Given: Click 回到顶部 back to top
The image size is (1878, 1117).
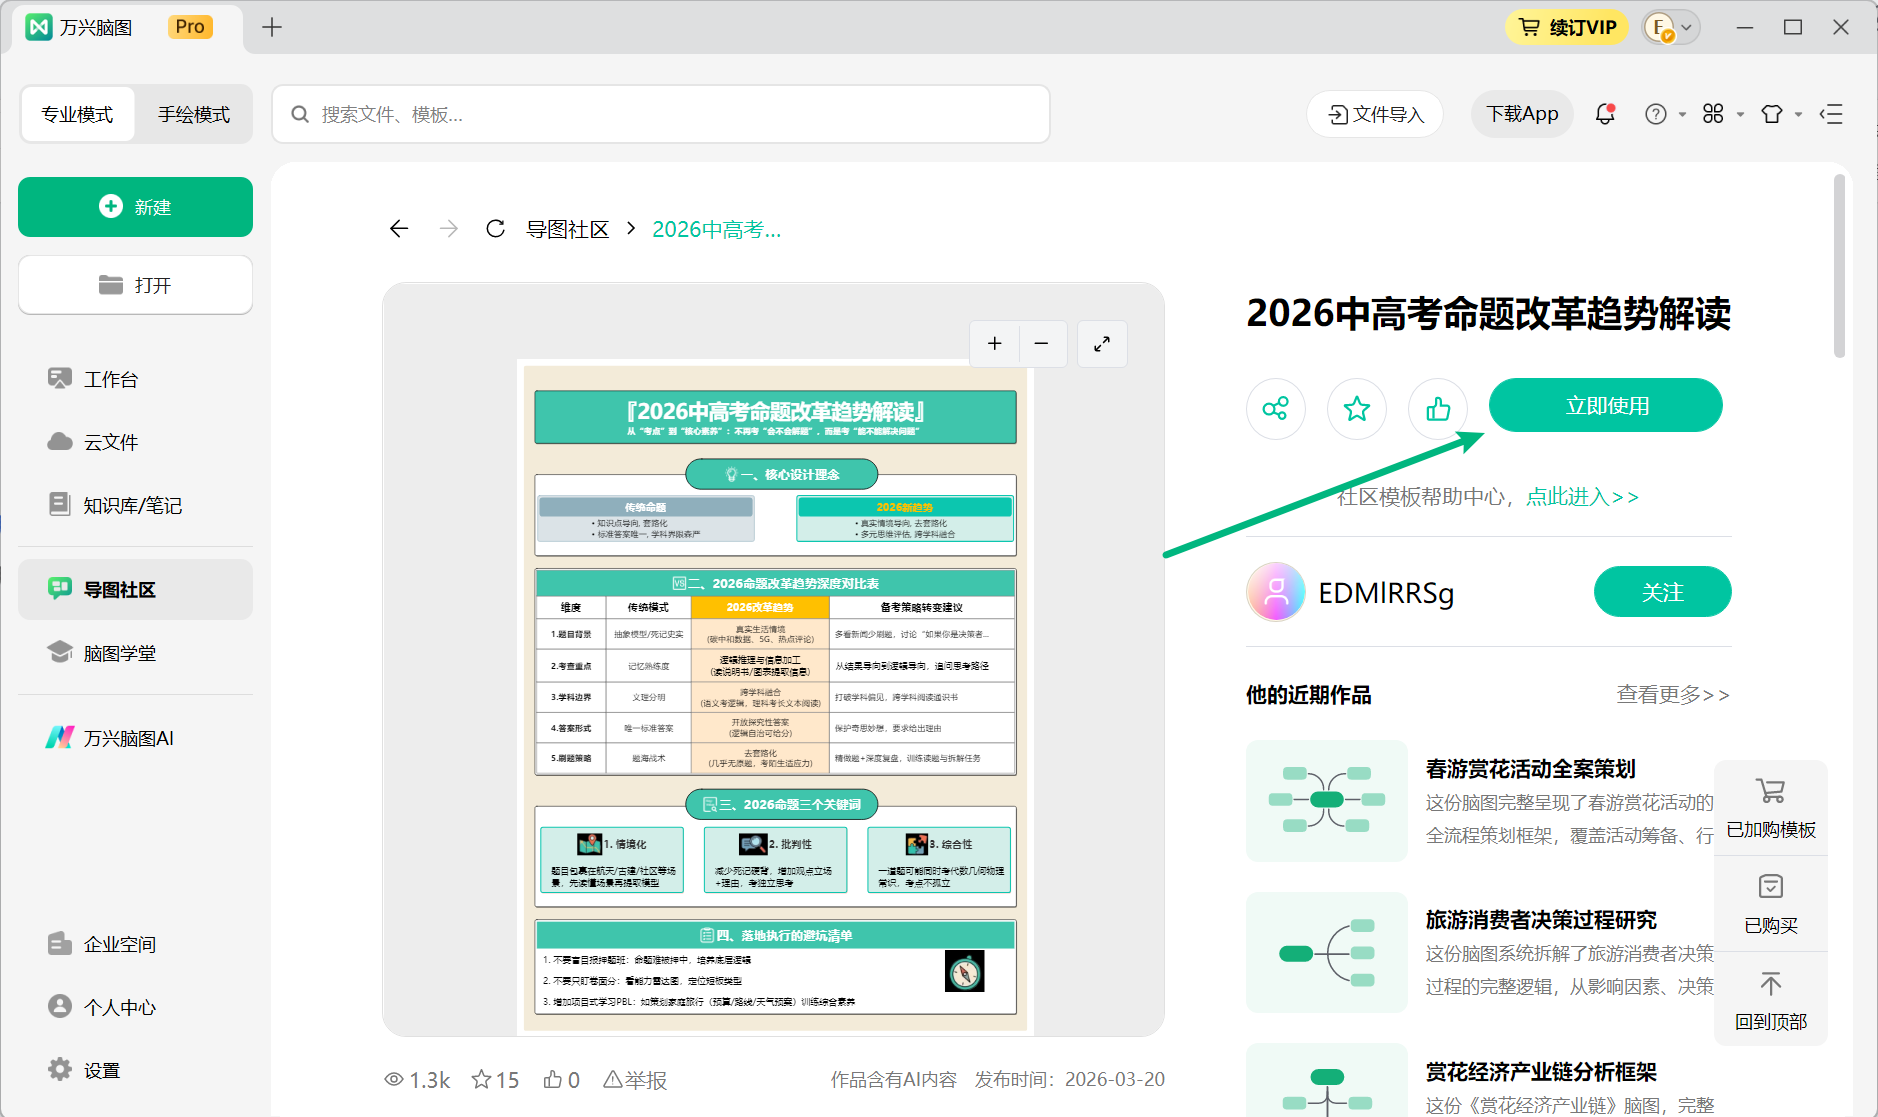Looking at the screenshot, I should point(1771,1000).
